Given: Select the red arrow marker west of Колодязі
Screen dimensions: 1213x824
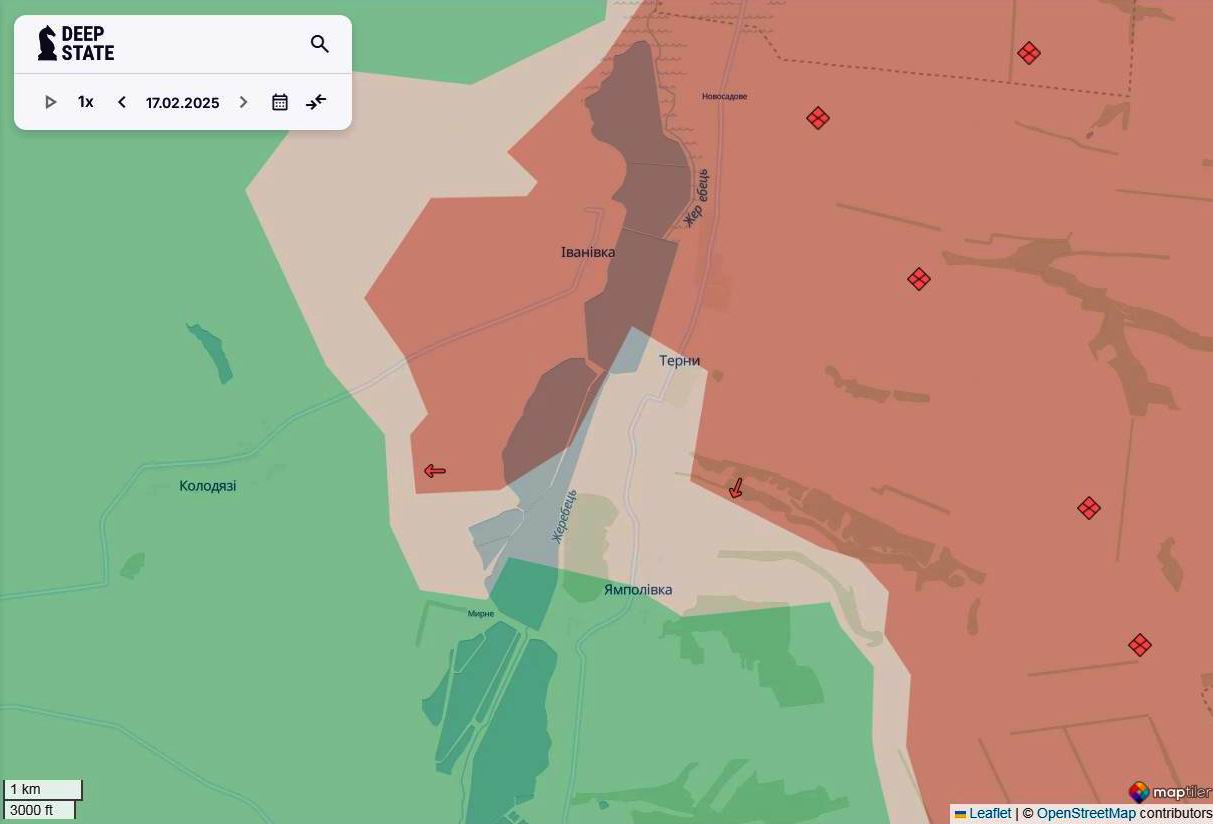Looking at the screenshot, I should pos(434,470).
